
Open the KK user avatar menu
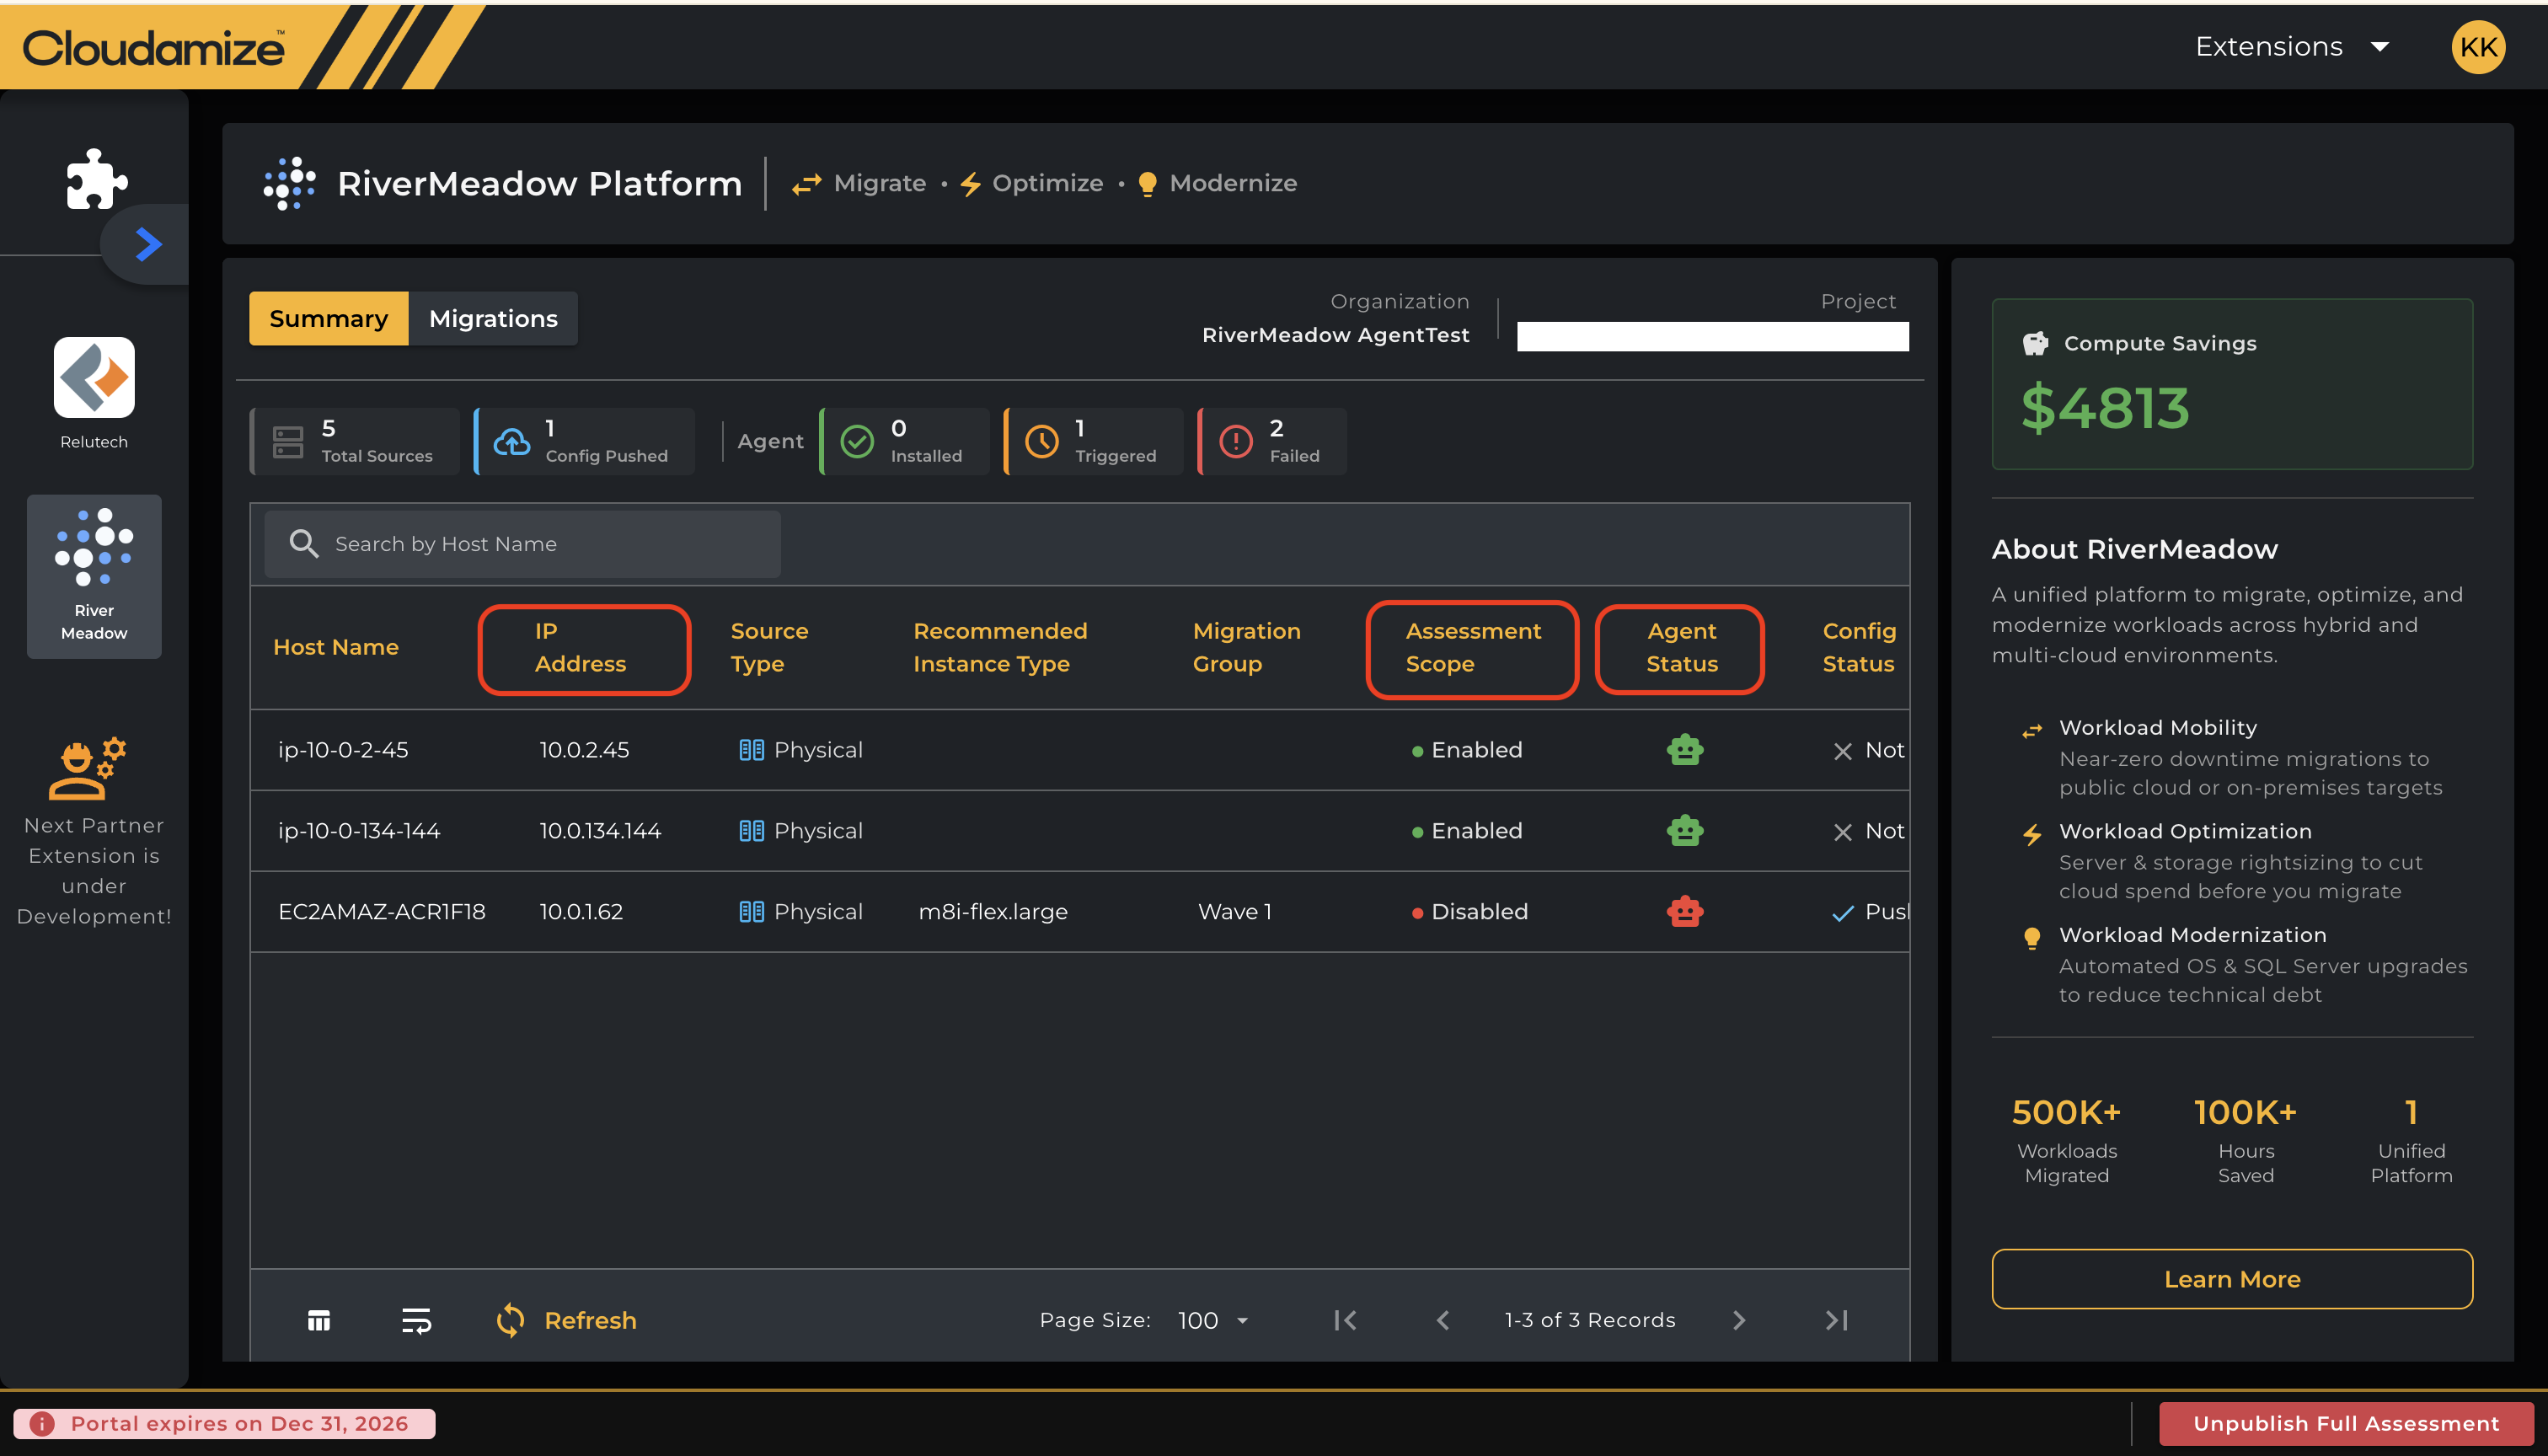[2478, 47]
